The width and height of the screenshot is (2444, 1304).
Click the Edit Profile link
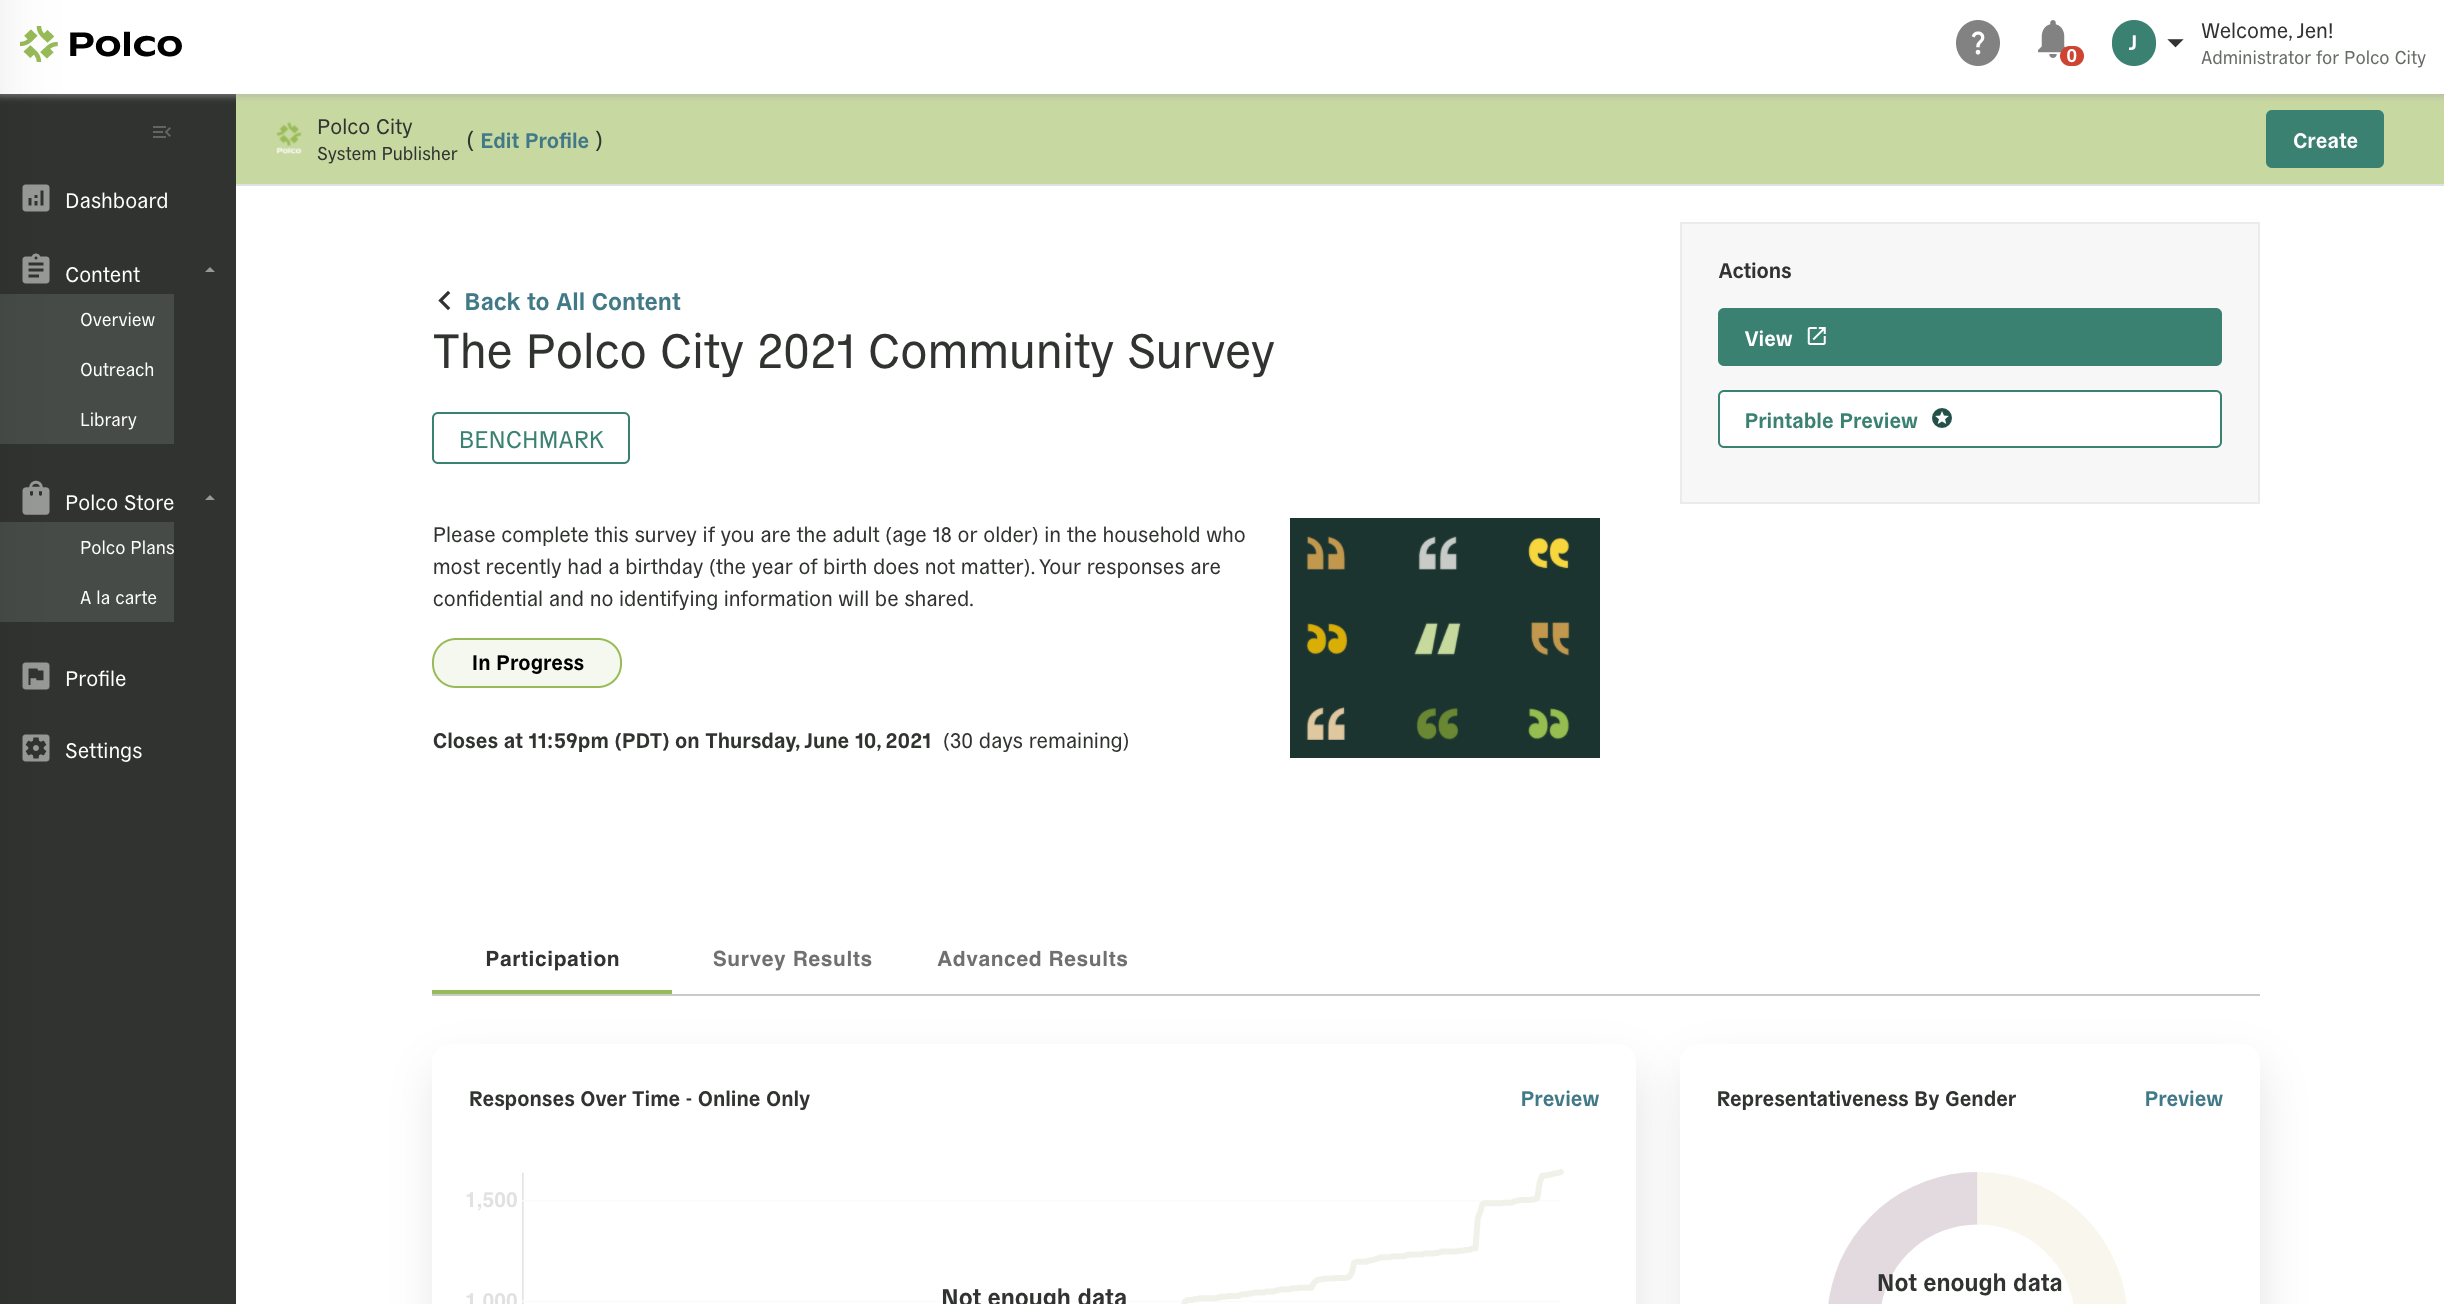pos(533,139)
